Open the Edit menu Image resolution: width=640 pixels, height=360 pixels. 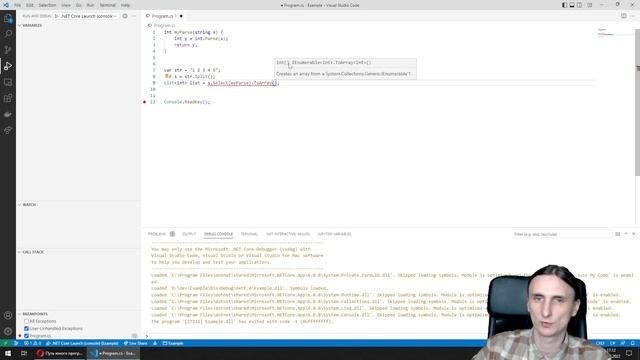pos(30,5)
